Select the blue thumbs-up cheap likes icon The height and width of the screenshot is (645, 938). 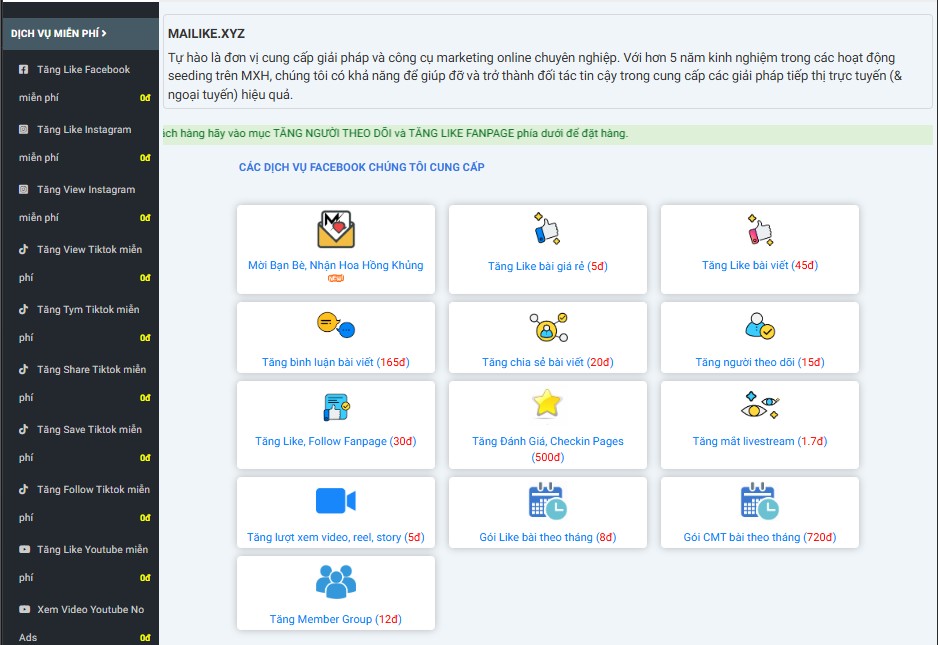pos(547,229)
